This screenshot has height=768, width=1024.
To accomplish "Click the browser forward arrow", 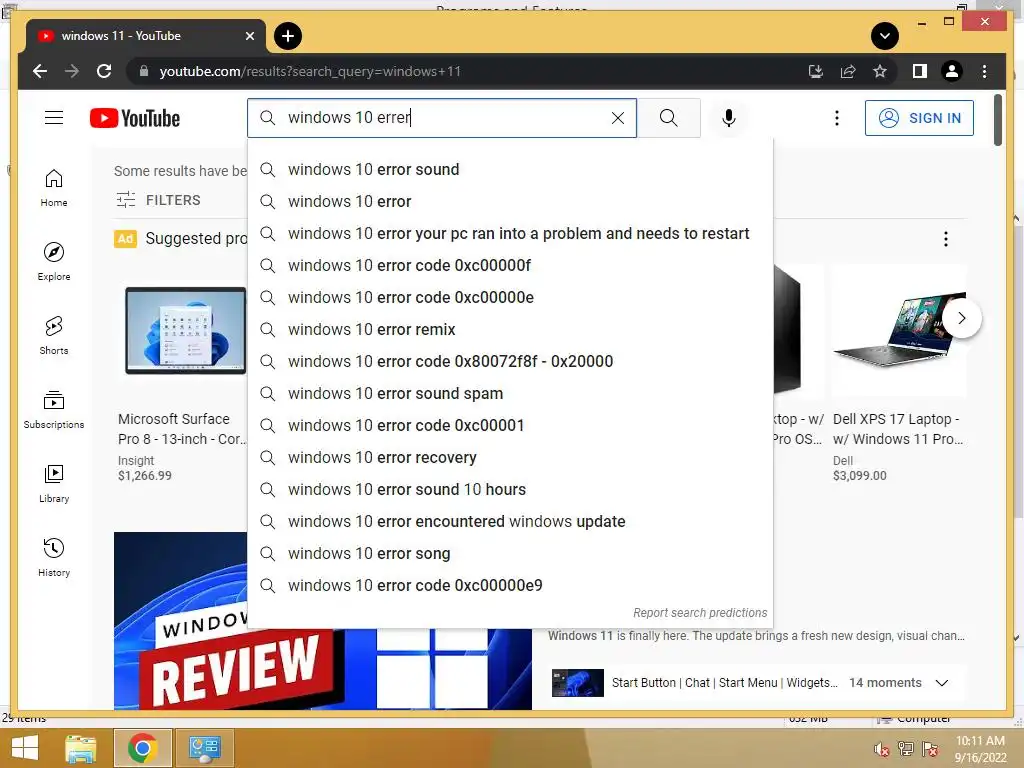I will (72, 71).
